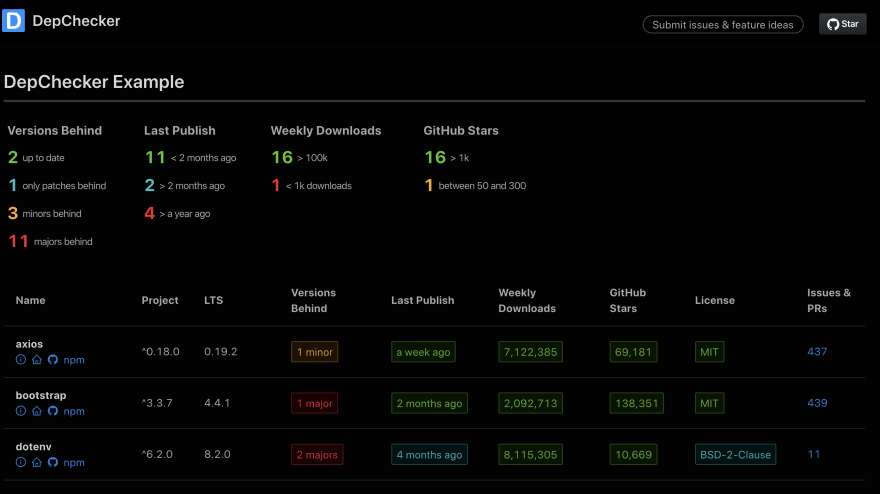Open the GitHub icon for bootstrap
The width and height of the screenshot is (880, 494).
[x=53, y=411]
